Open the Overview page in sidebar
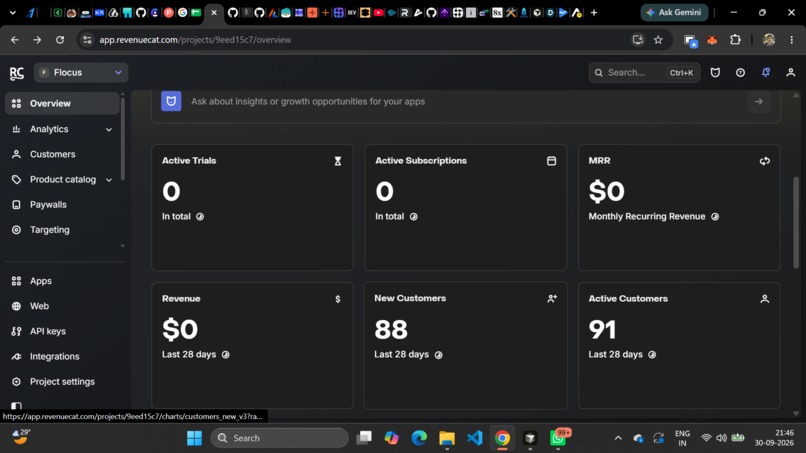The height and width of the screenshot is (453, 806). [62, 103]
